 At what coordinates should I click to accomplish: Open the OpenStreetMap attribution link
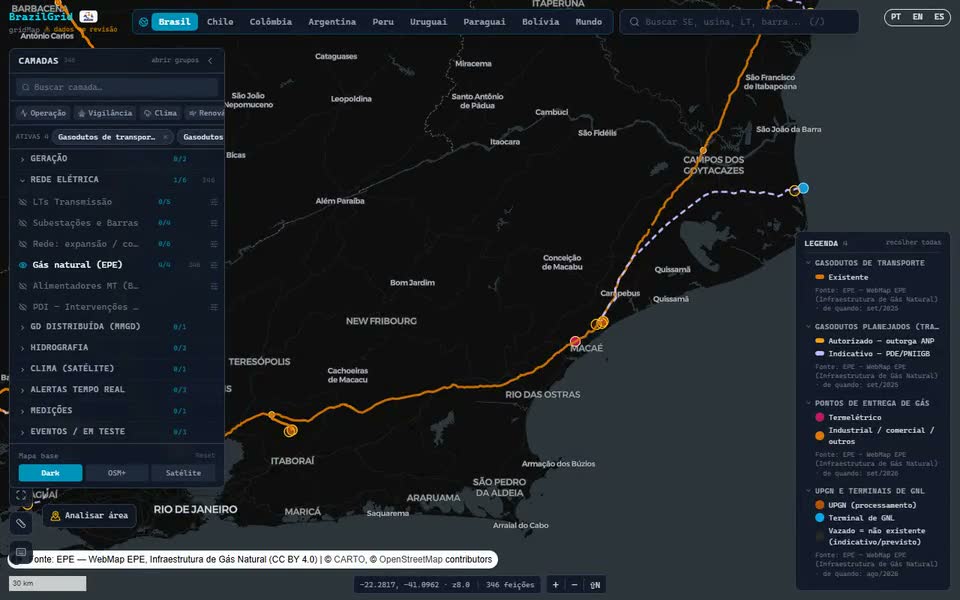(410, 560)
